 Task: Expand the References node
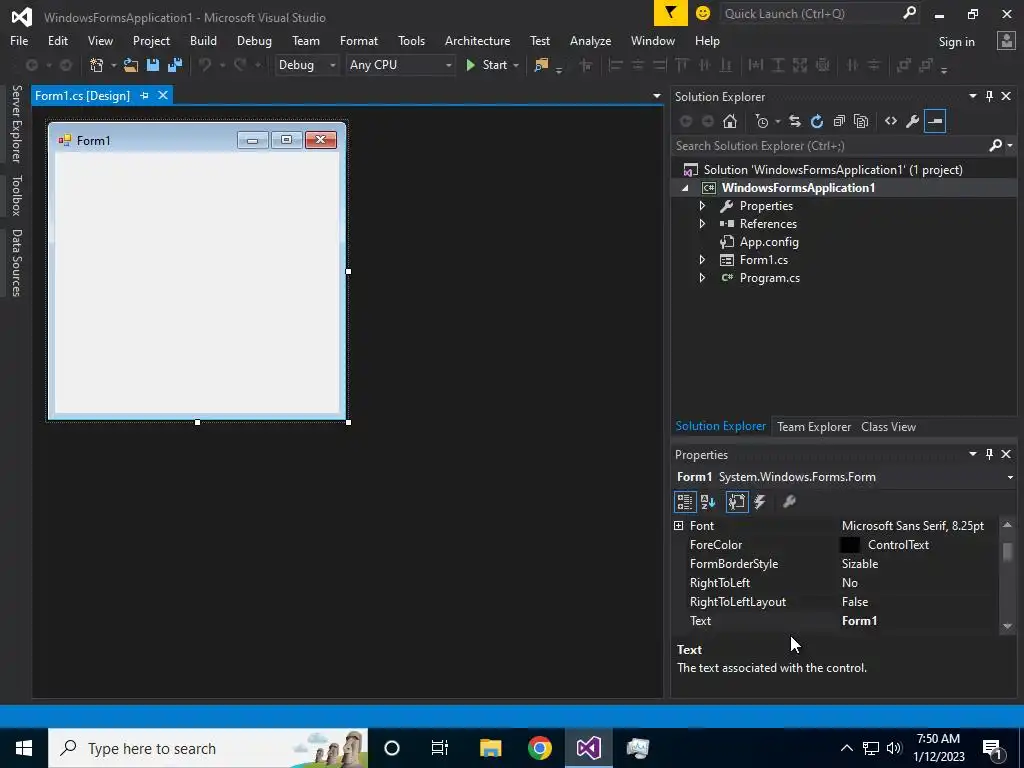702,224
